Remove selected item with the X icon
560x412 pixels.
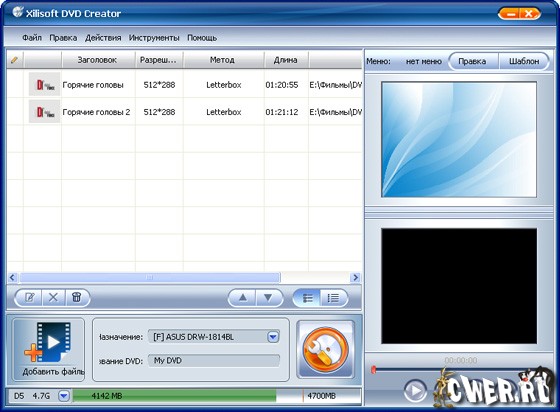[53, 297]
